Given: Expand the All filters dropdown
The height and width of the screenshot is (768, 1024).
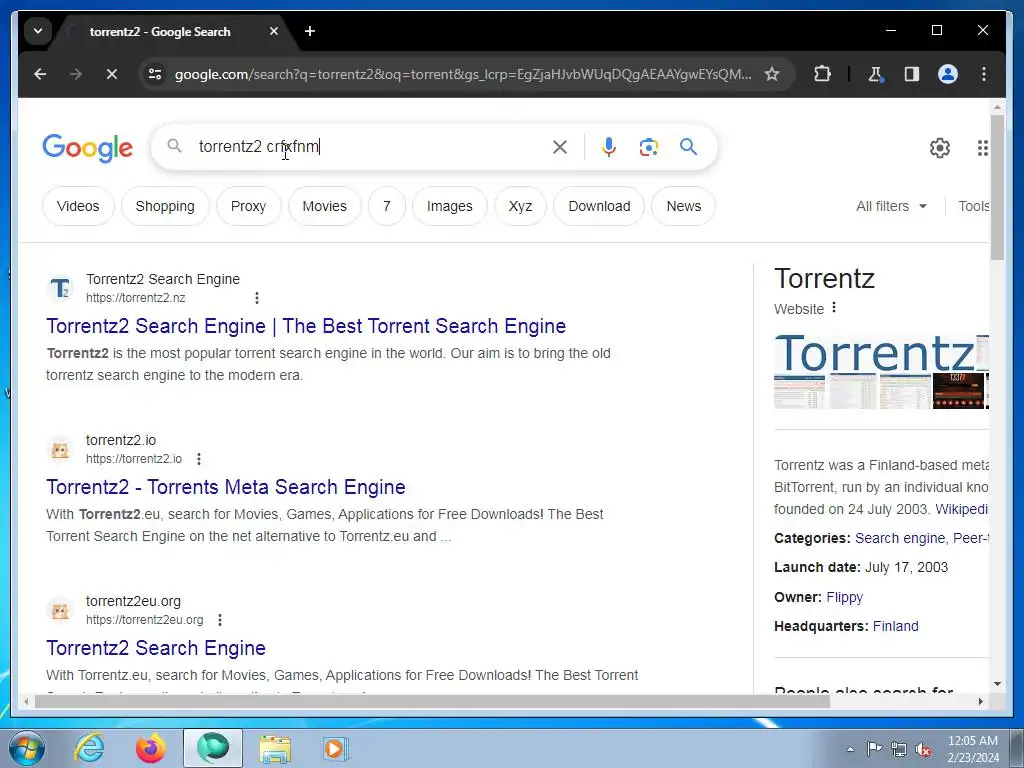Looking at the screenshot, I should 891,206.
